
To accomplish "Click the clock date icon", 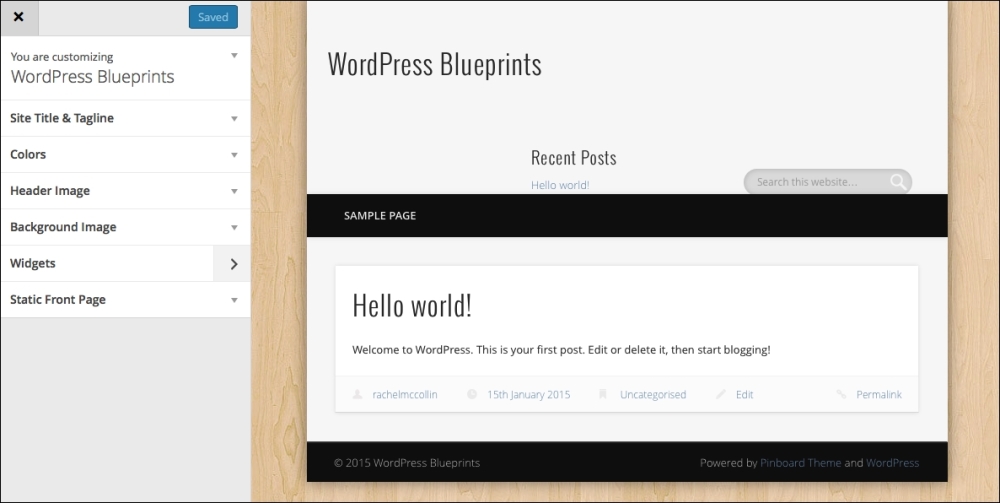I will click(x=472, y=394).
